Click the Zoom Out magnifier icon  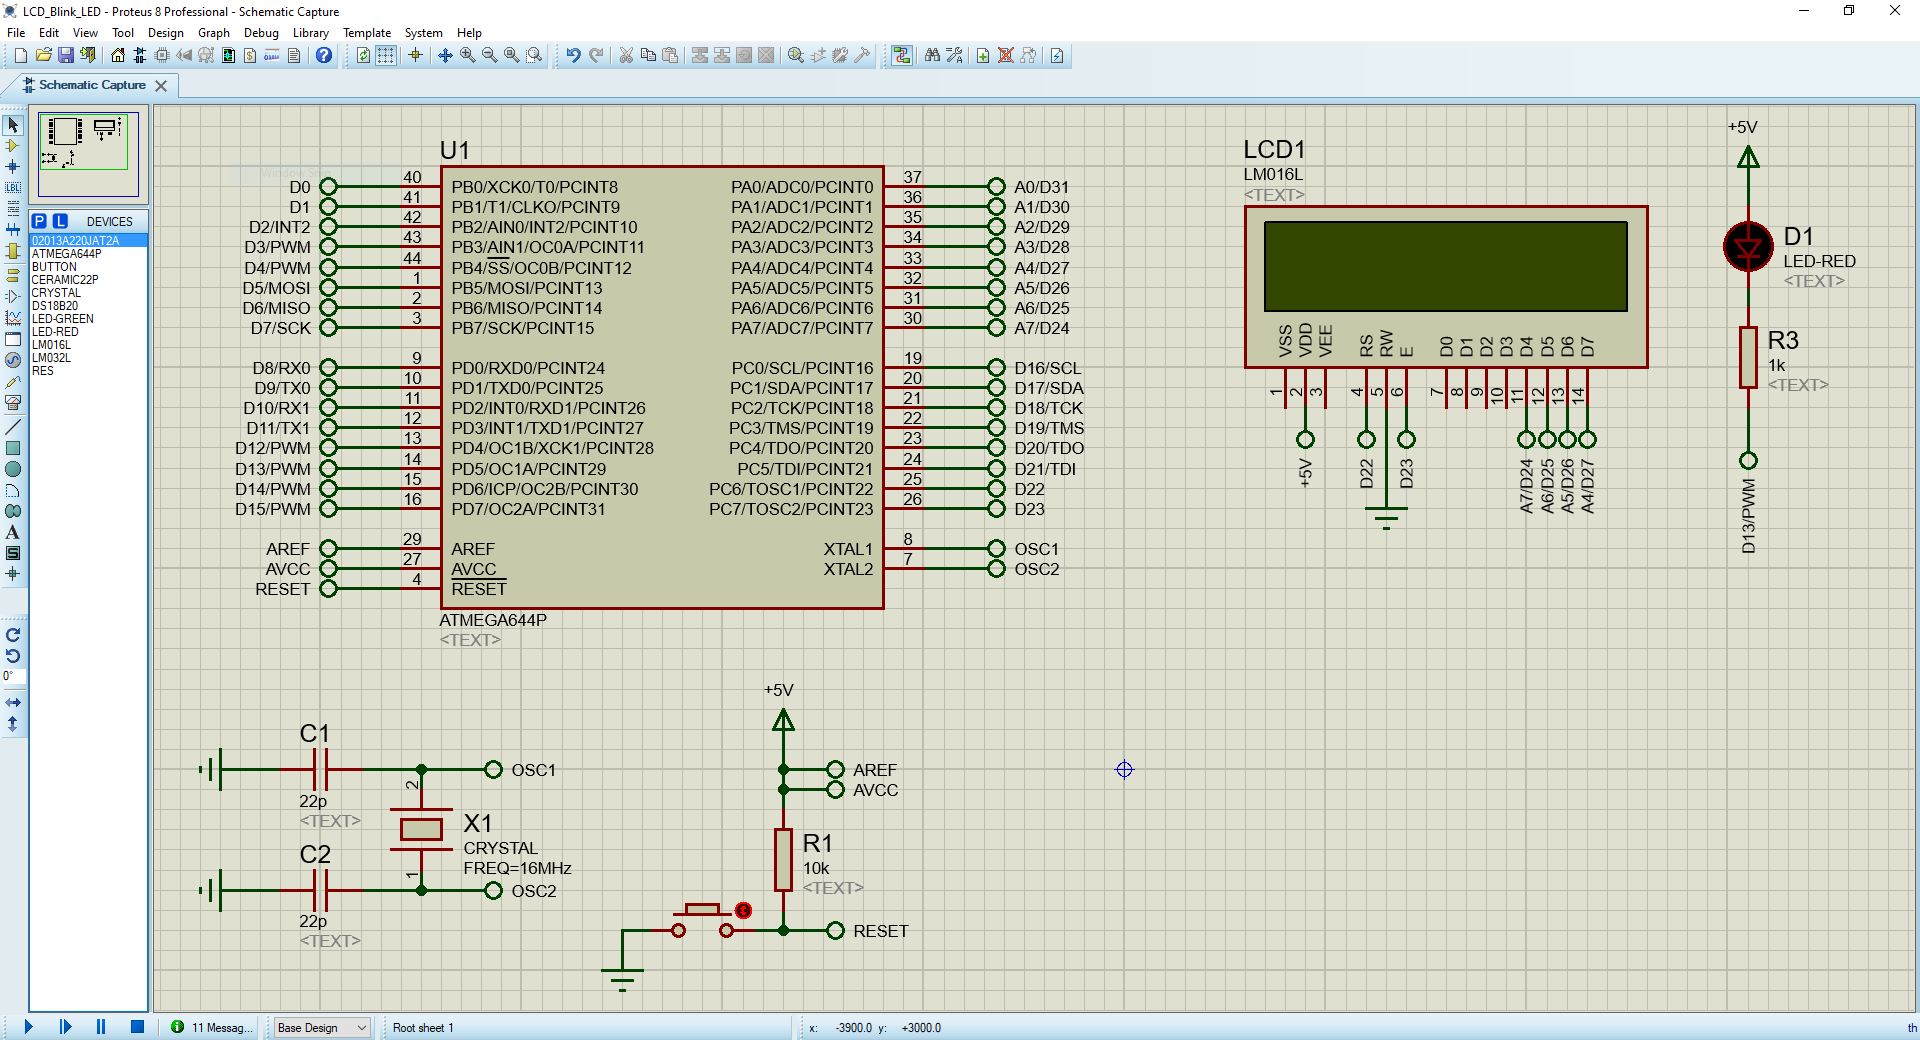click(489, 55)
